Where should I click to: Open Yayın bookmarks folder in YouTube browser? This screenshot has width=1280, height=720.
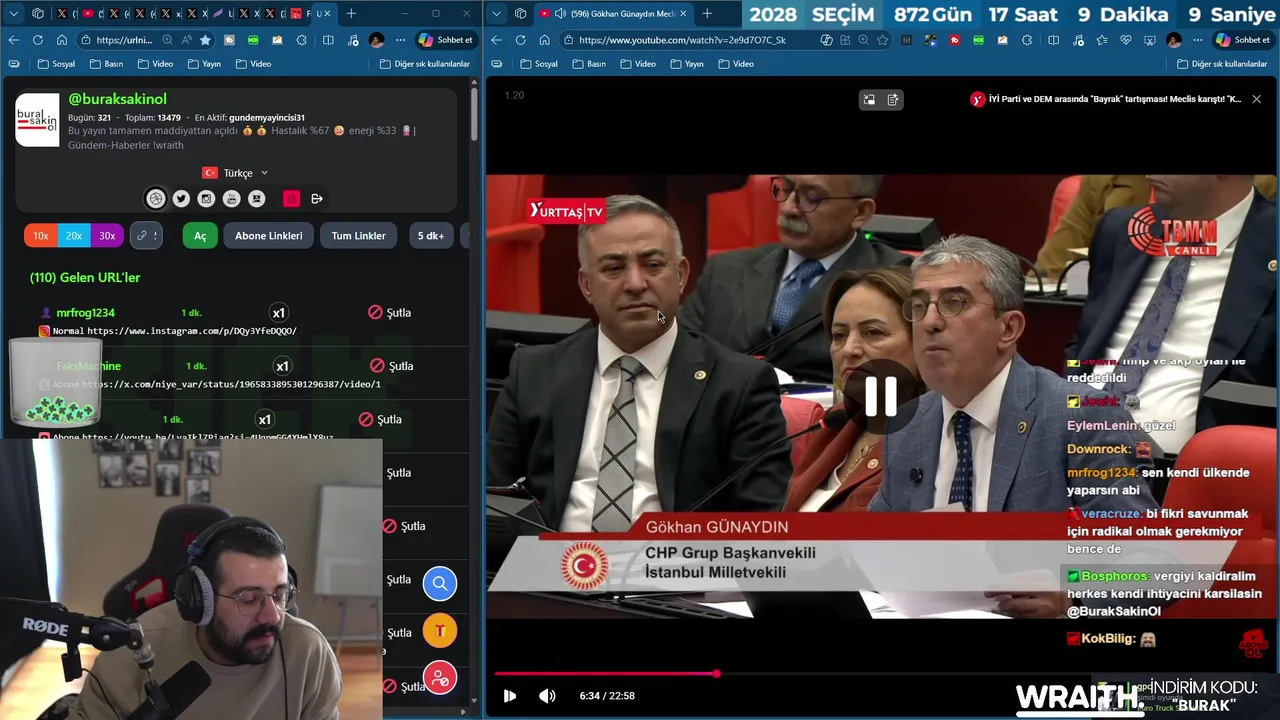(687, 64)
